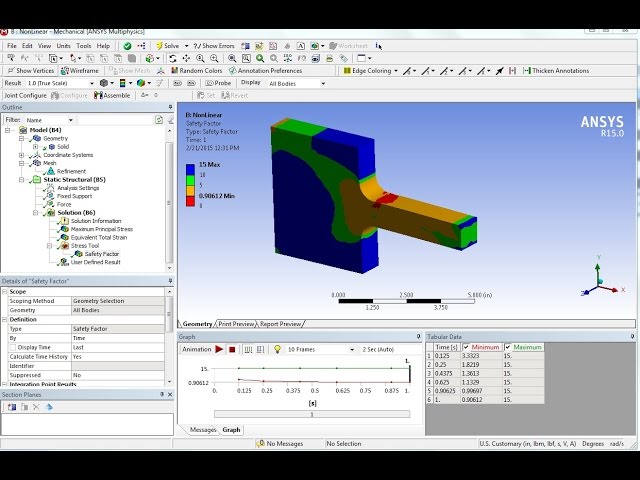Toggle Wireframe display
The image size is (640, 480).
point(80,71)
